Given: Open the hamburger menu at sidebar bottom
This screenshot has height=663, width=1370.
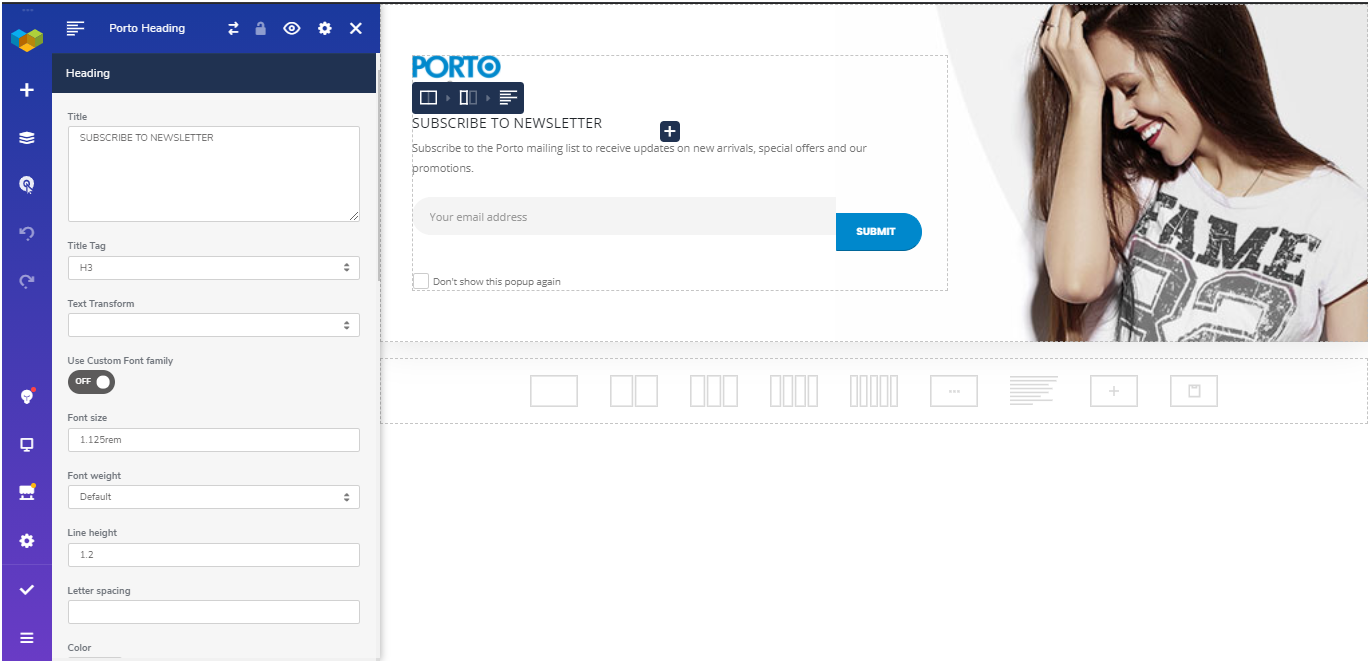Looking at the screenshot, I should pos(27,638).
